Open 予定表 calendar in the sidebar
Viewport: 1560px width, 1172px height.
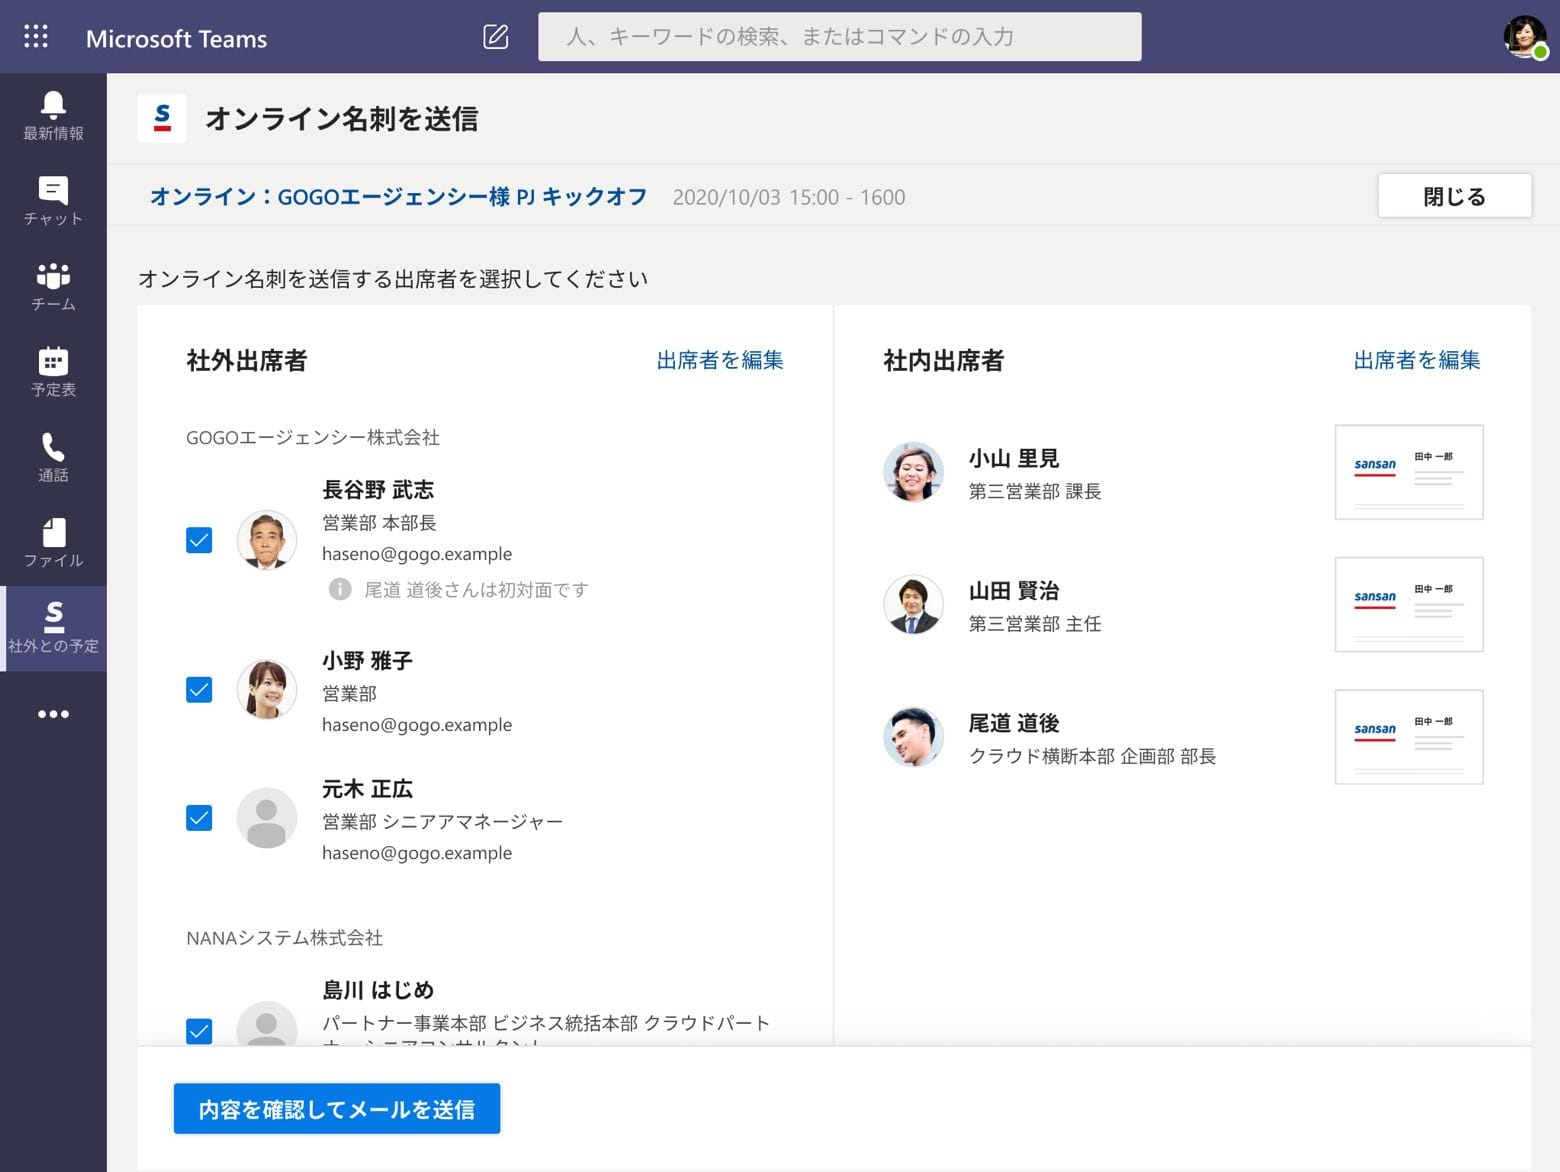[x=53, y=372]
